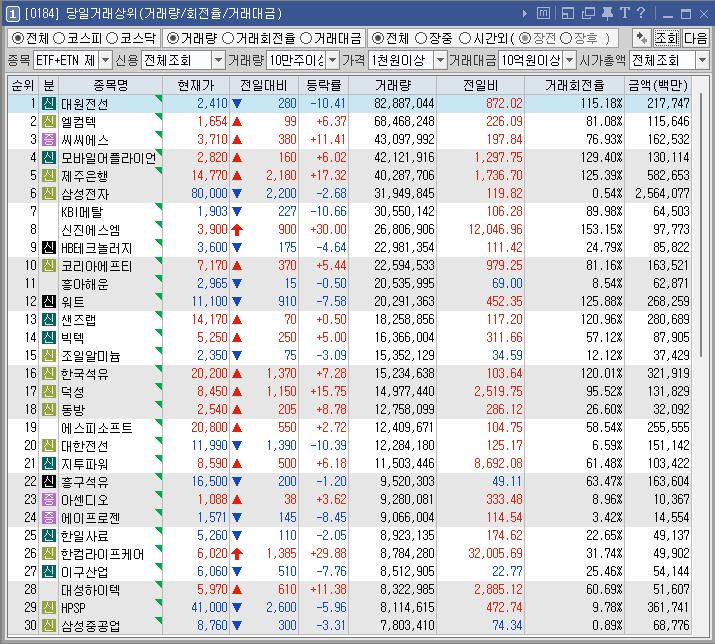Select the 장전 radio button

525,38
